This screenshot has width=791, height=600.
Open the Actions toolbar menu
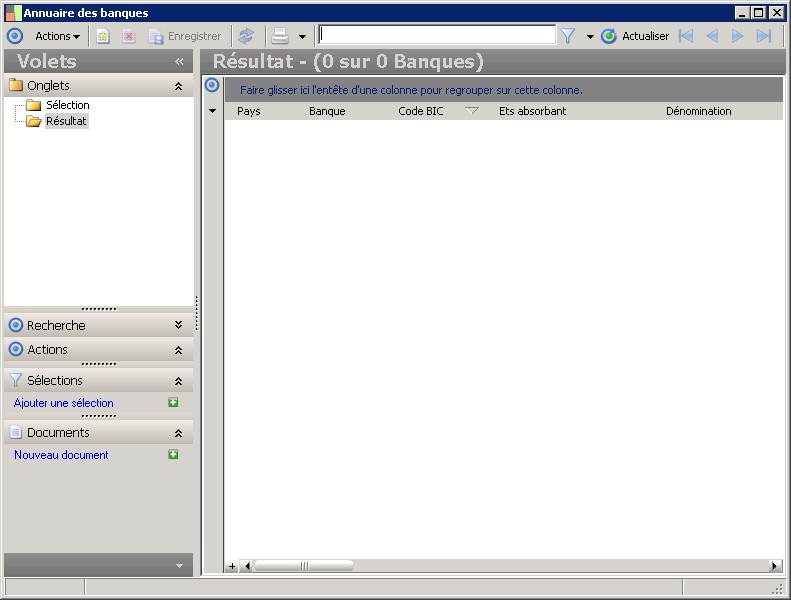pyautogui.click(x=57, y=36)
